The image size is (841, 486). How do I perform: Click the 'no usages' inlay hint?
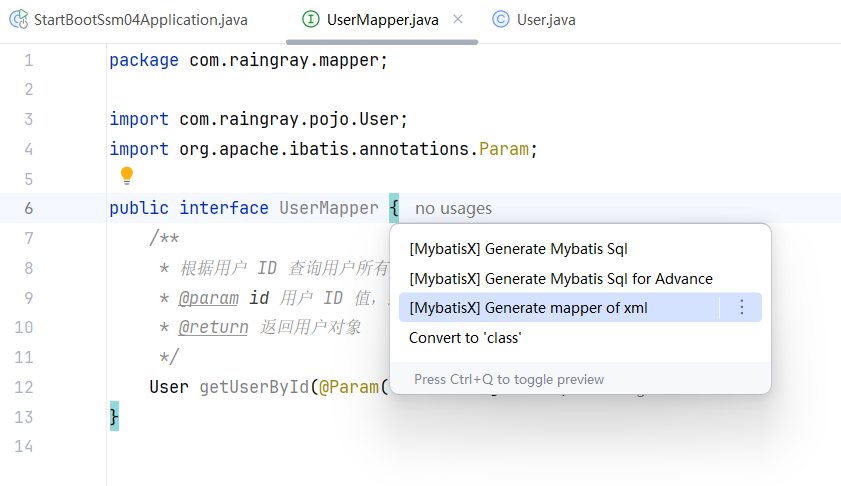(x=453, y=208)
